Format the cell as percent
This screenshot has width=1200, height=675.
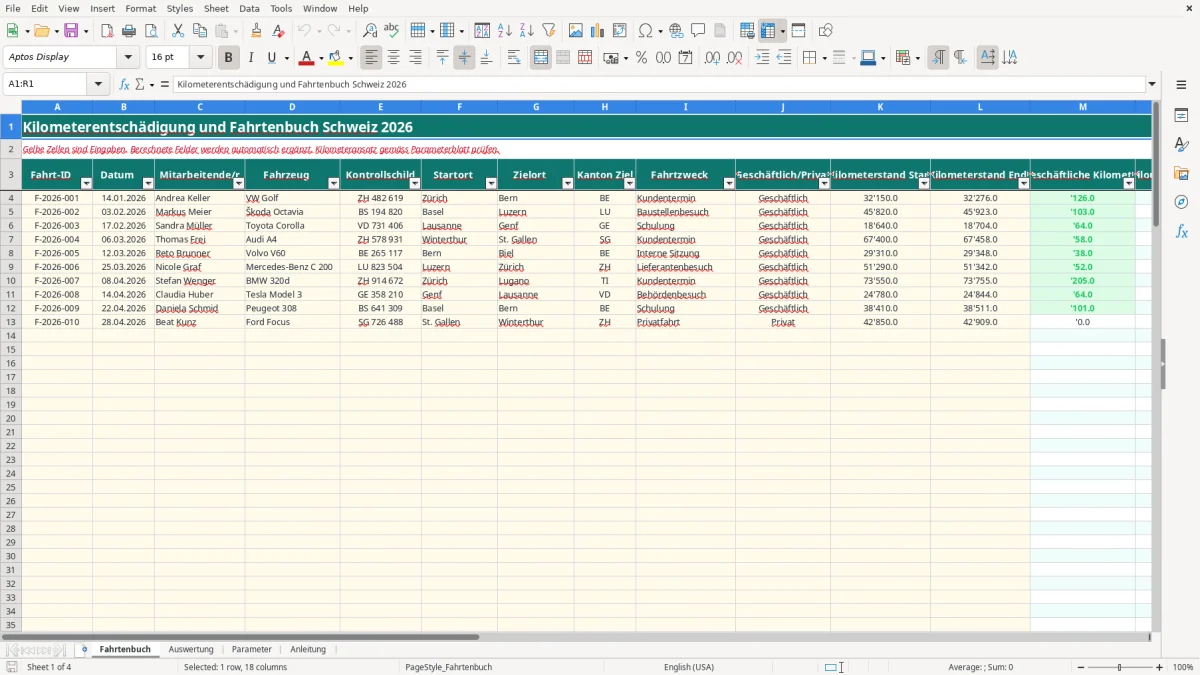(x=642, y=58)
